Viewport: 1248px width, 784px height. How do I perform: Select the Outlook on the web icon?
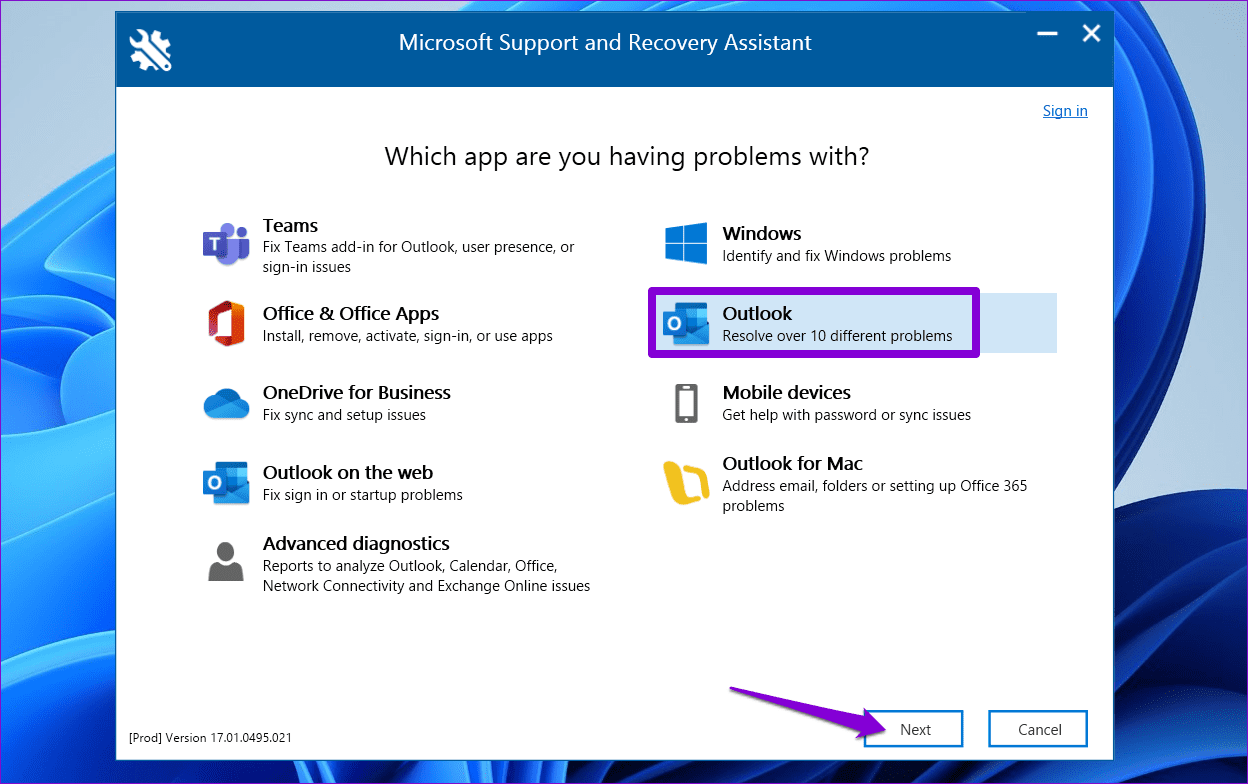[226, 483]
